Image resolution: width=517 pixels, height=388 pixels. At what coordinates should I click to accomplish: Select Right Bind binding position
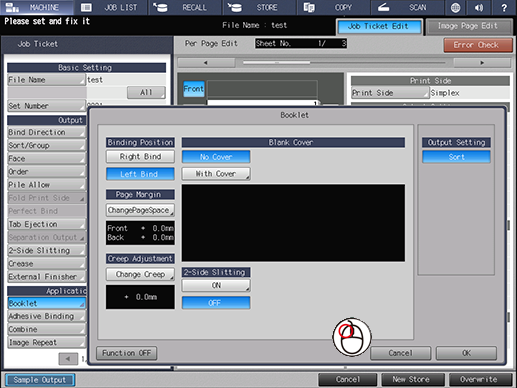point(140,157)
